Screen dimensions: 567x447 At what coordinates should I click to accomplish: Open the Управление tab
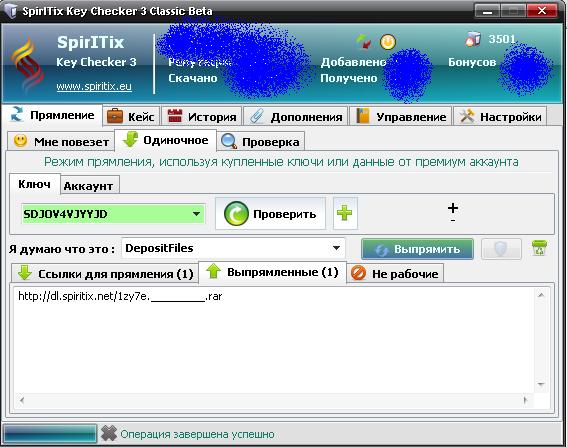pos(400,117)
